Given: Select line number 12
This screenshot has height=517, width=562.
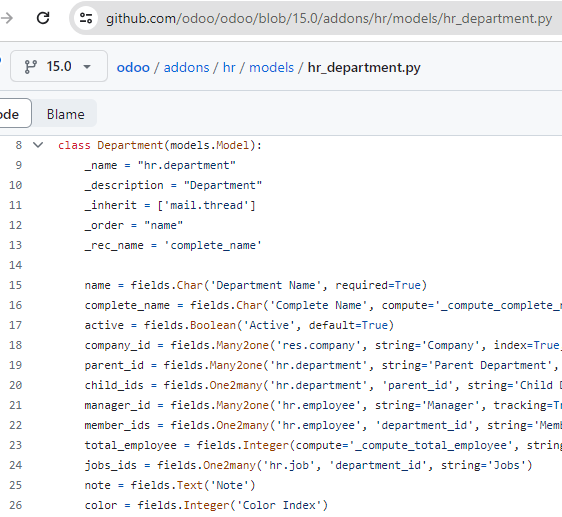Looking at the screenshot, I should 15,225.
